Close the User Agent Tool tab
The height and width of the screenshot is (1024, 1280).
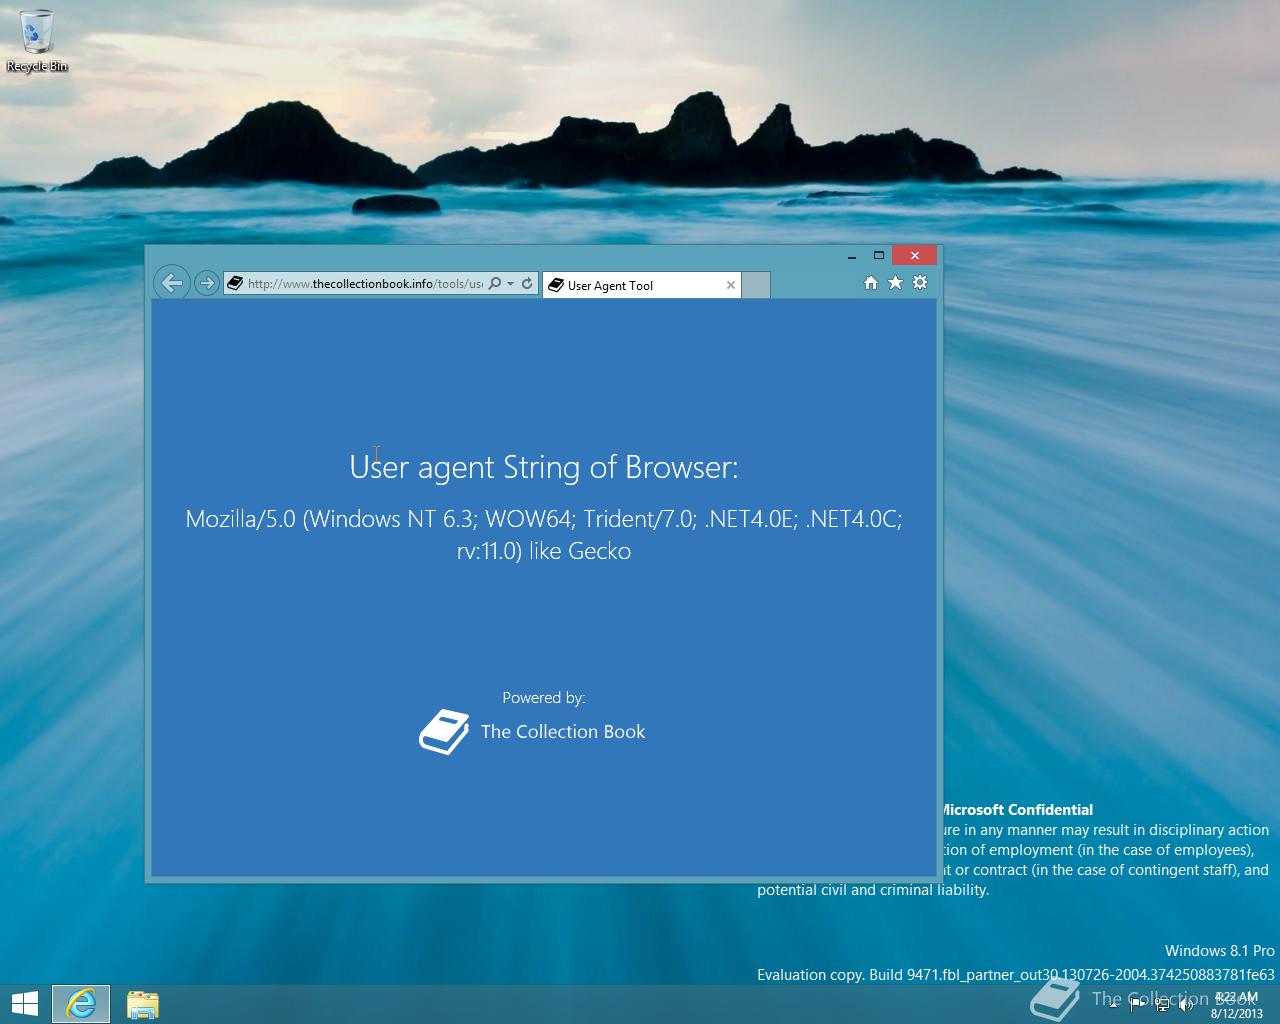tap(731, 285)
